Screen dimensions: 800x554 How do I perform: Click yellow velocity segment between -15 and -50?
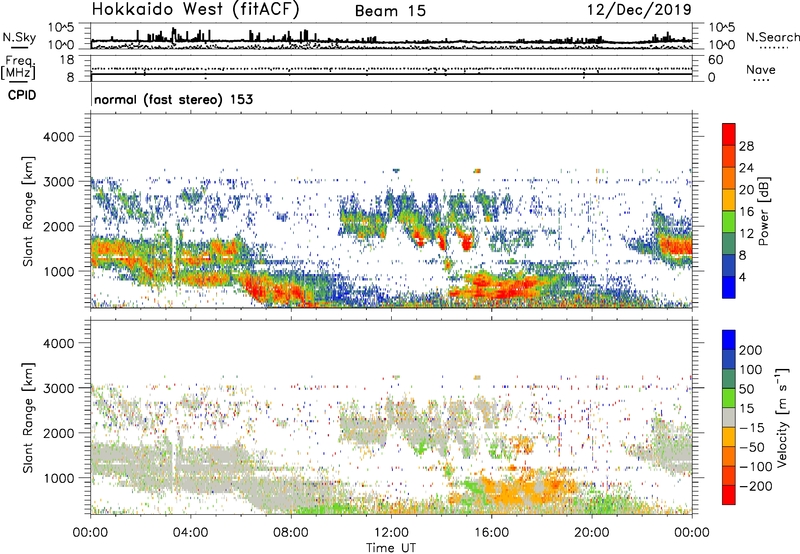pos(729,437)
